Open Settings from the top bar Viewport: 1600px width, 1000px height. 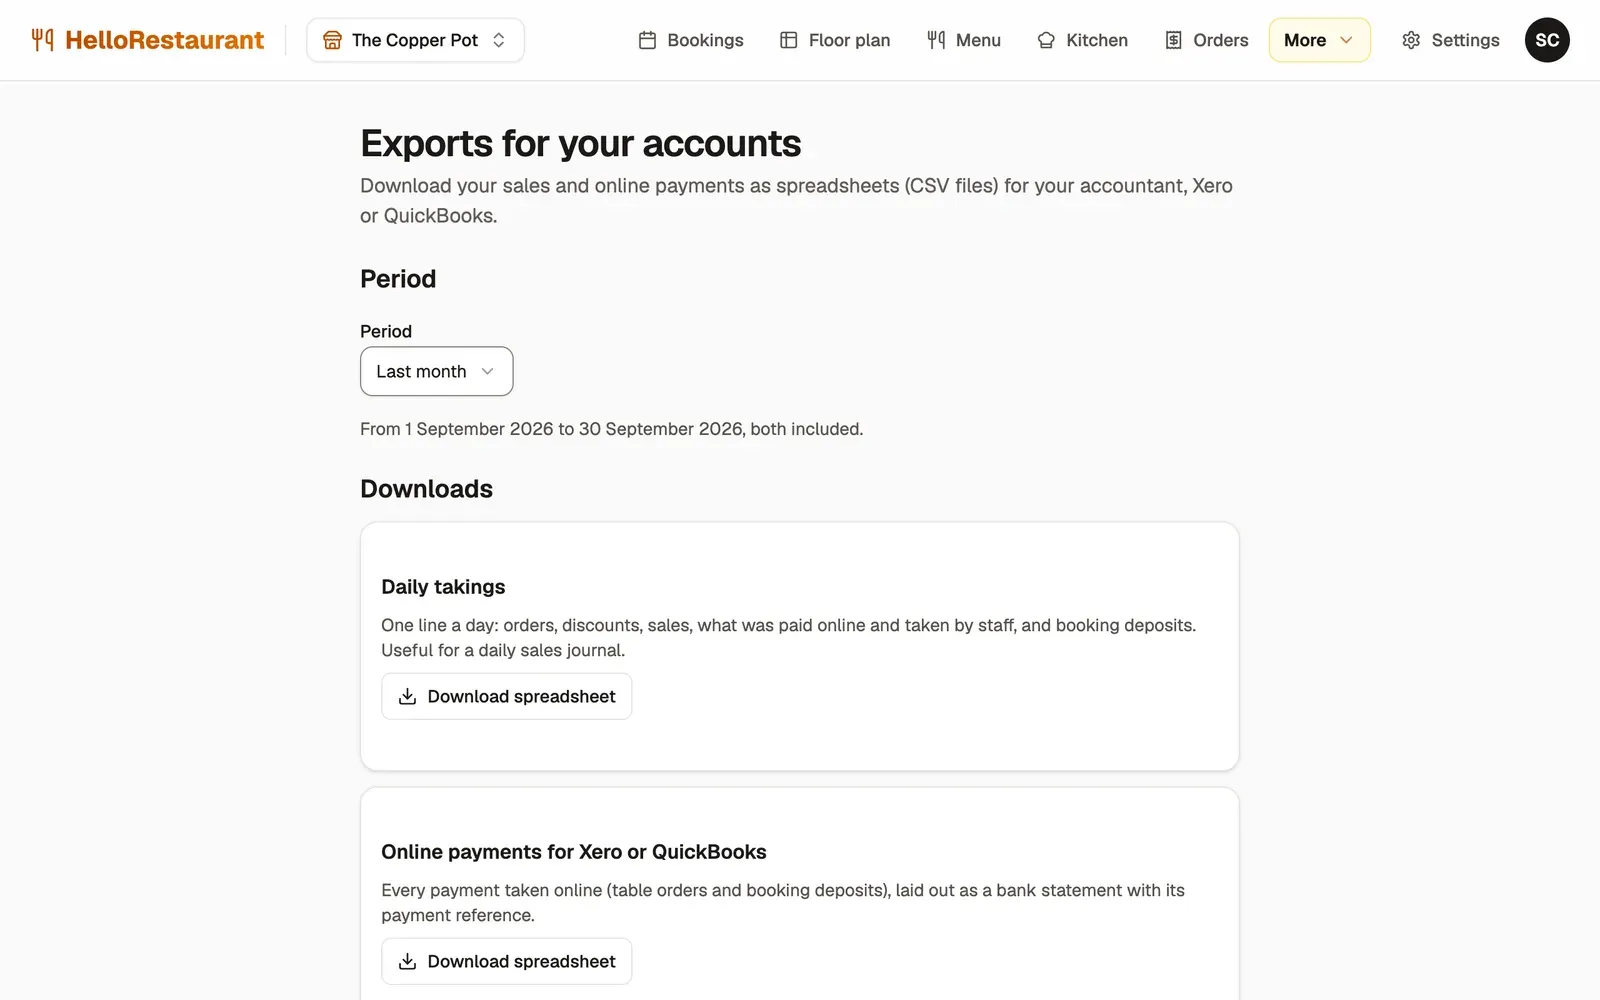pyautogui.click(x=1451, y=40)
